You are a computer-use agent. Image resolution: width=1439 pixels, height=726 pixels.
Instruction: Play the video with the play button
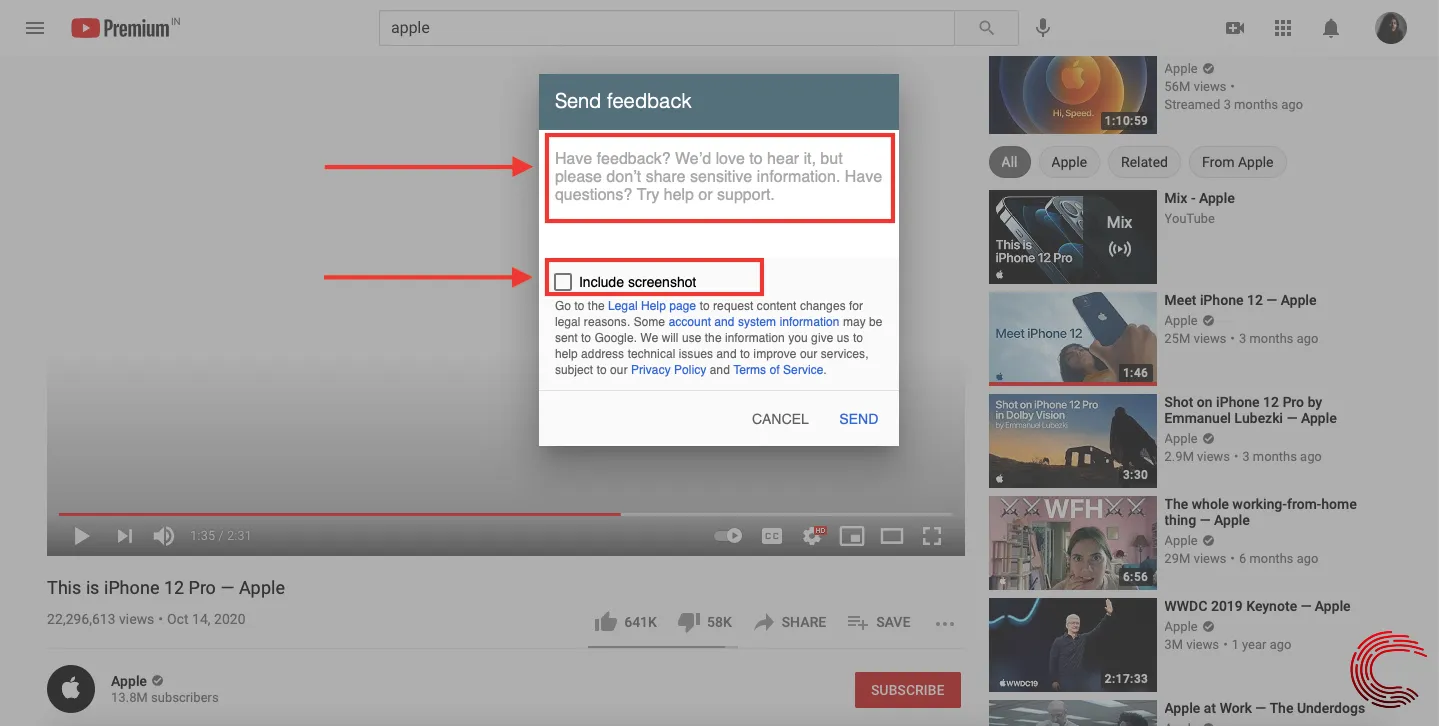82,536
